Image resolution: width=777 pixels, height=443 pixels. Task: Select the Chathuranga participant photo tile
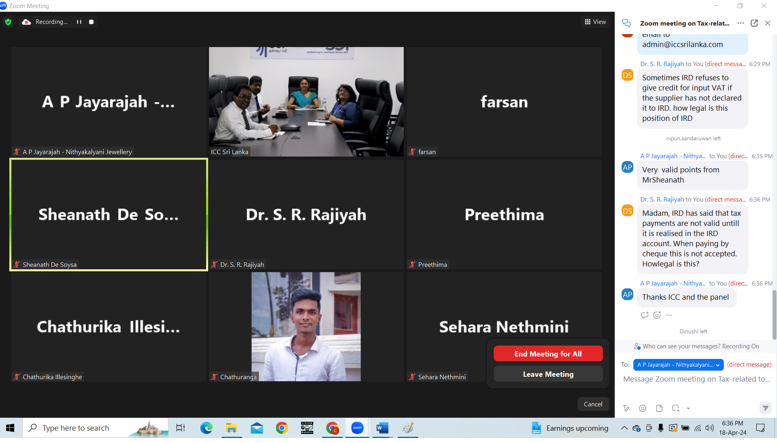pyautogui.click(x=306, y=327)
